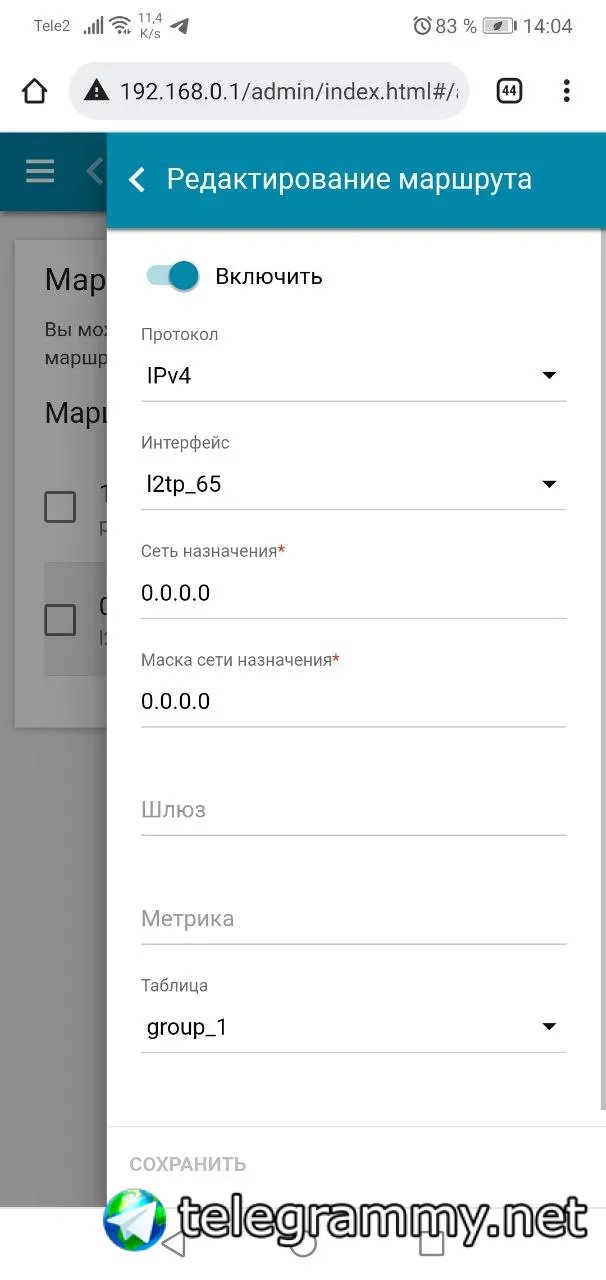The height and width of the screenshot is (1280, 606).
Task: Tap the browser home icon
Action: pyautogui.click(x=34, y=92)
